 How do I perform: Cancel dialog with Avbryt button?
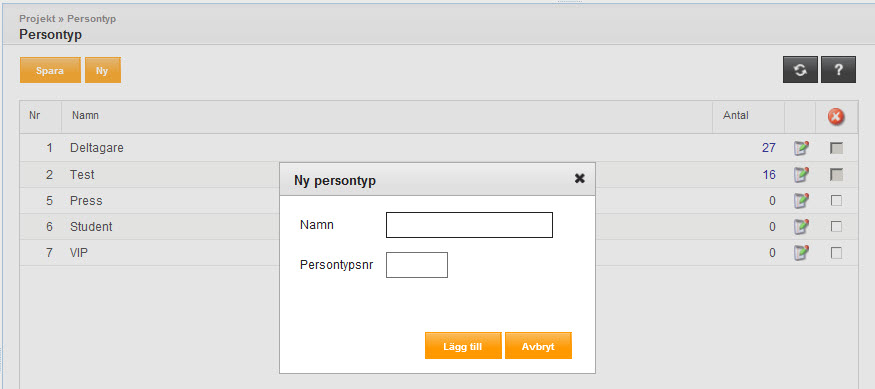coord(539,346)
